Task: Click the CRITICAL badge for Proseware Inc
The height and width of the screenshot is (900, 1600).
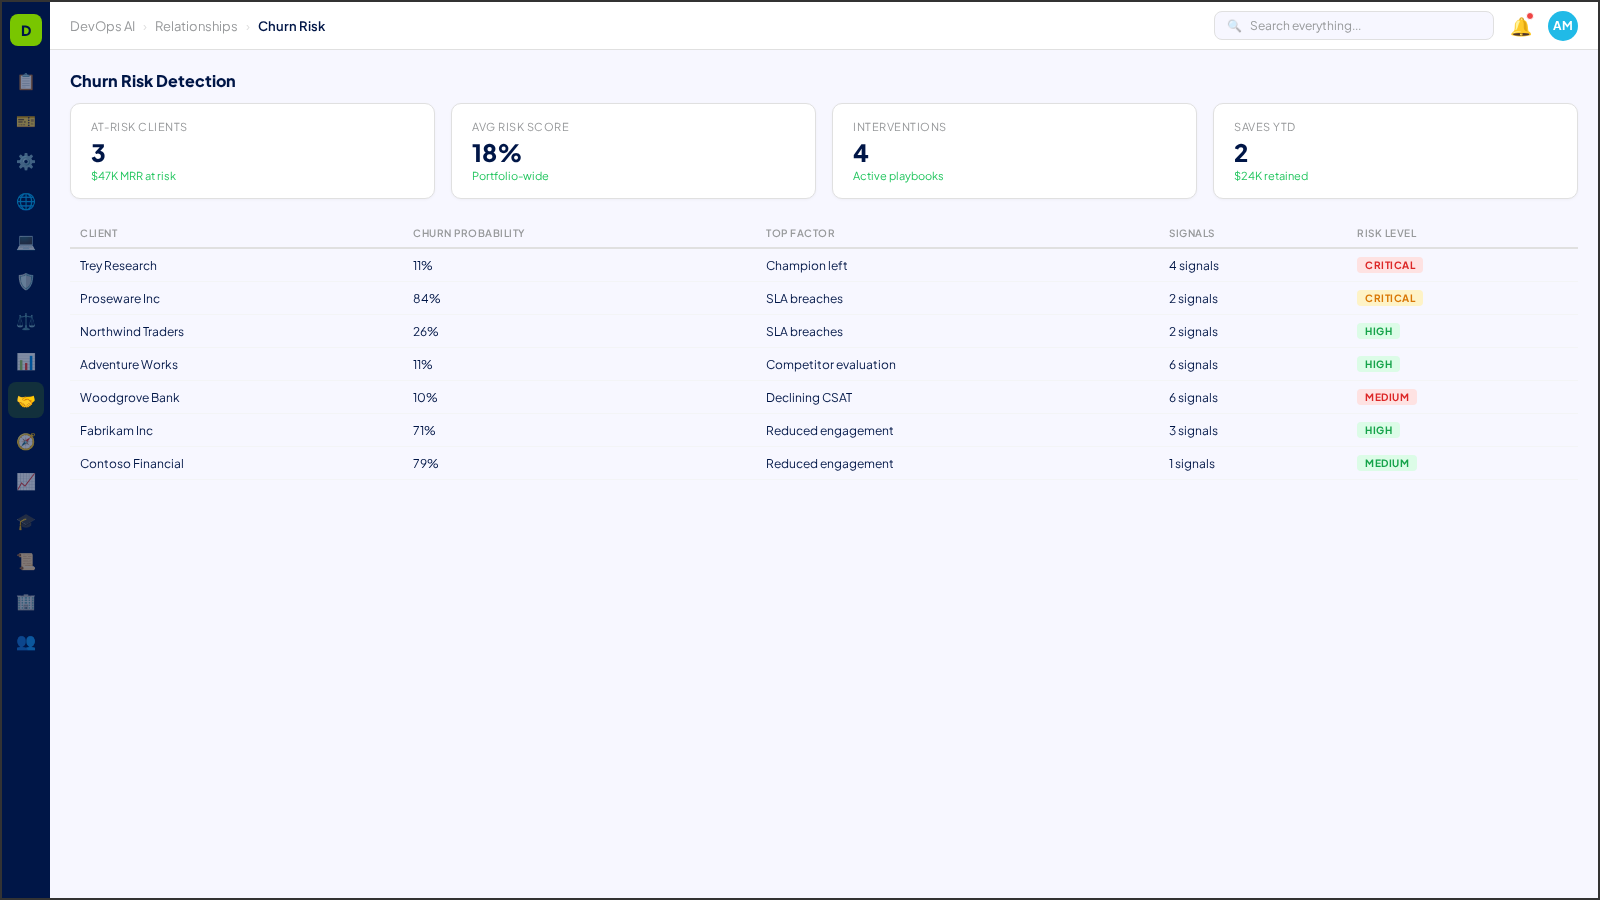Action: (x=1390, y=298)
